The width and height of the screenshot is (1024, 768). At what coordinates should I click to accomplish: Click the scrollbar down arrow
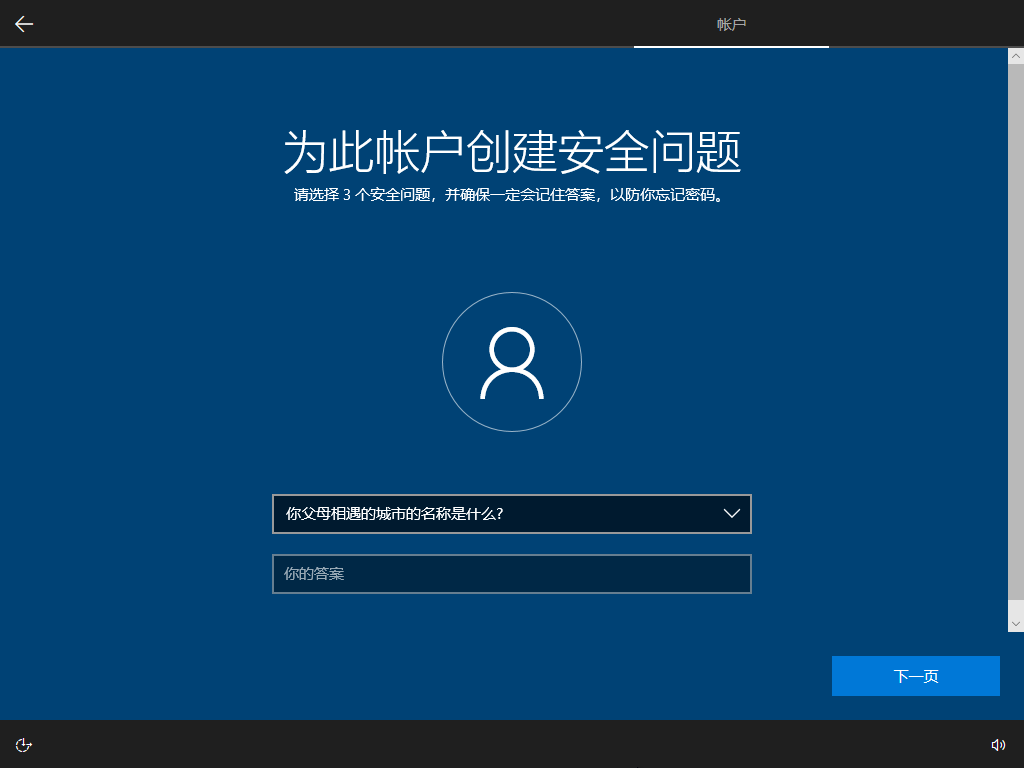[1016, 624]
